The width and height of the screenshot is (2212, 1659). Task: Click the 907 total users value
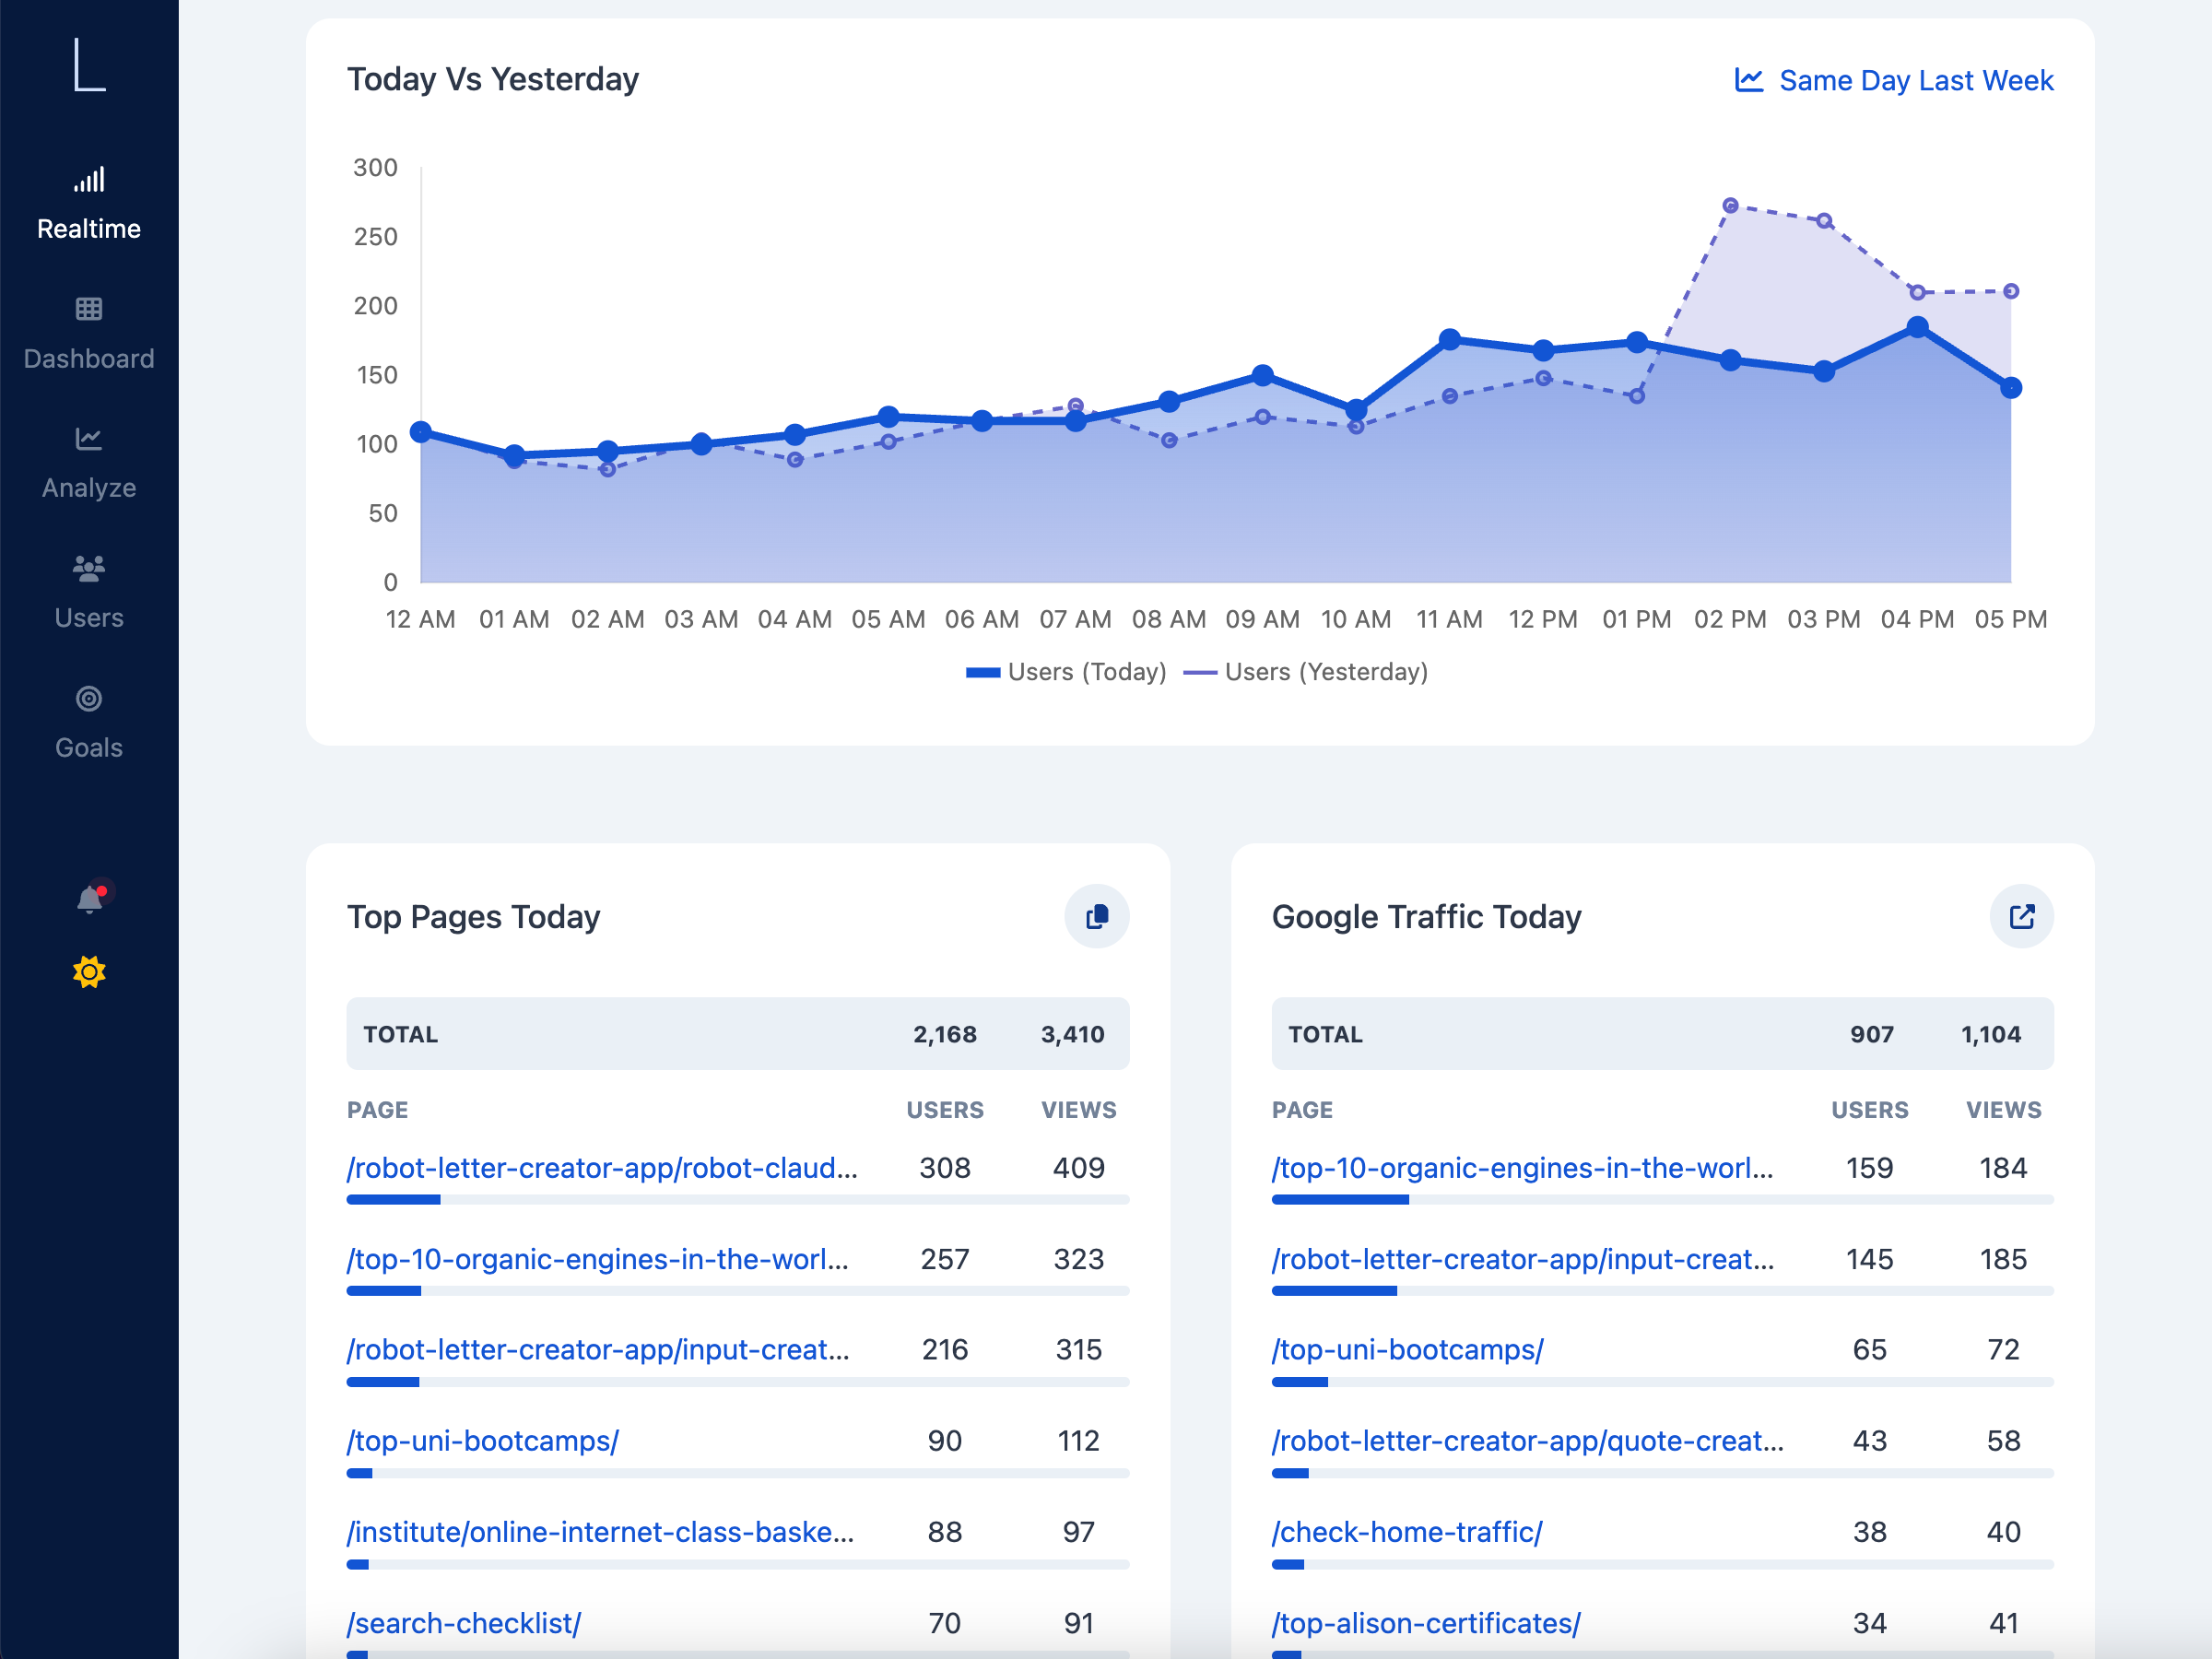click(1872, 1034)
